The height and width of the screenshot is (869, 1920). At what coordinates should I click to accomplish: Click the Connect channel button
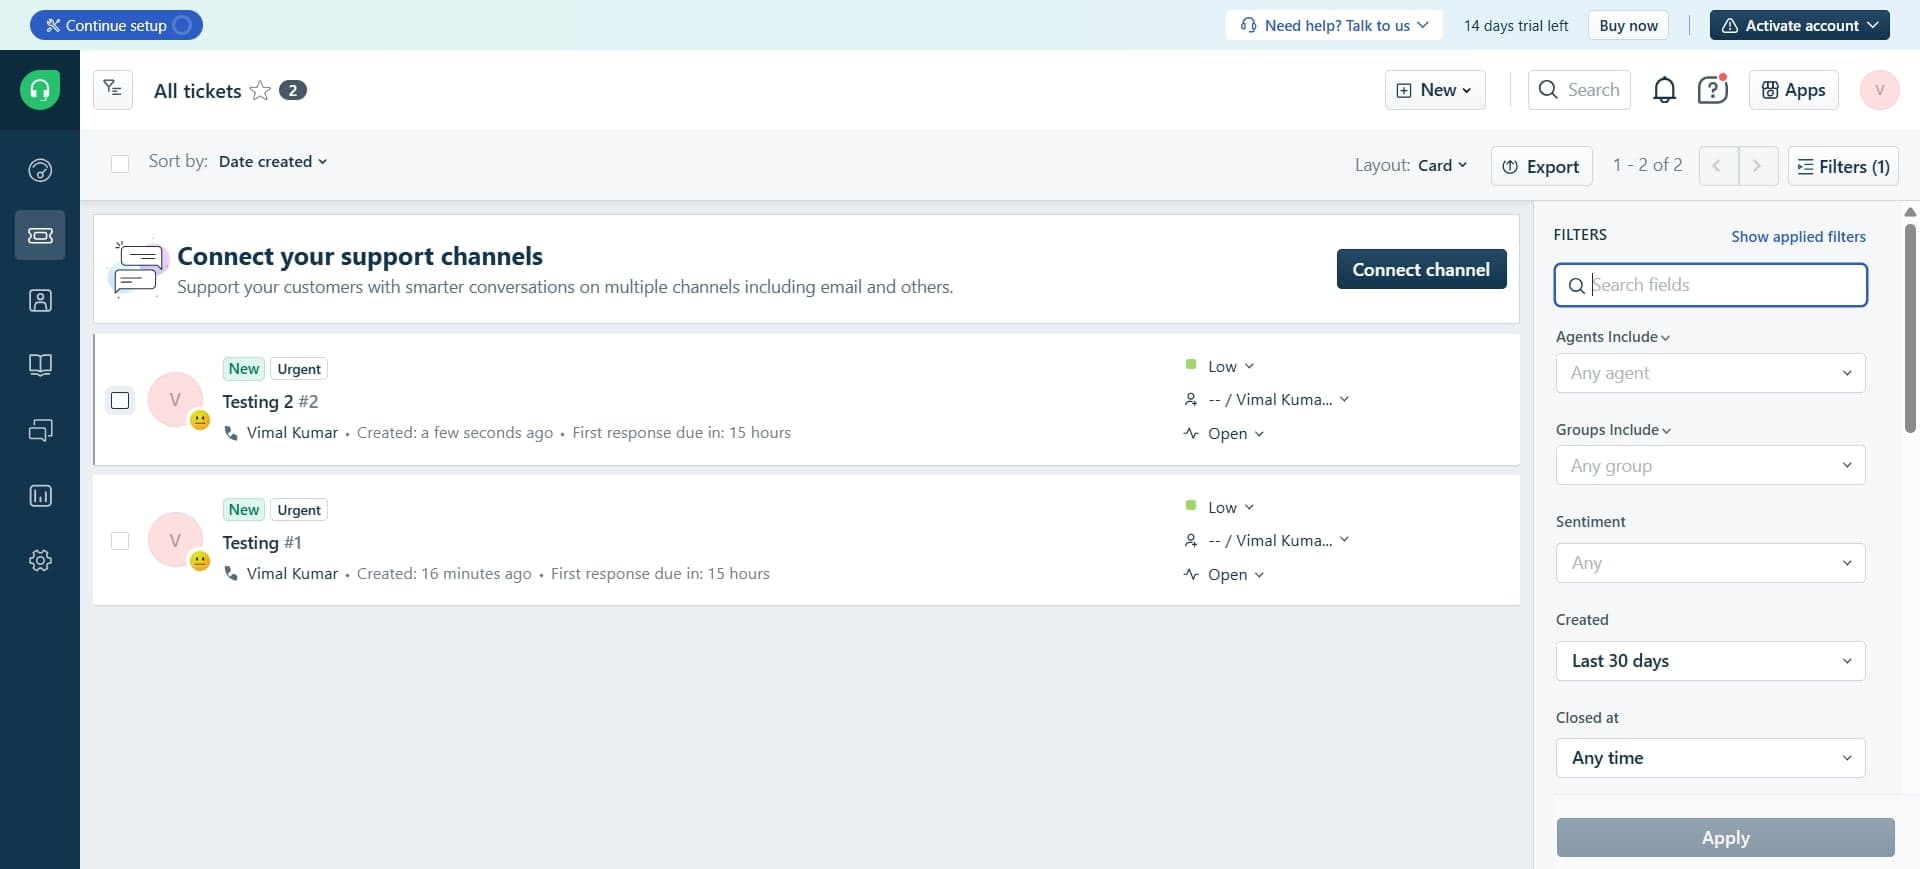tap(1421, 269)
